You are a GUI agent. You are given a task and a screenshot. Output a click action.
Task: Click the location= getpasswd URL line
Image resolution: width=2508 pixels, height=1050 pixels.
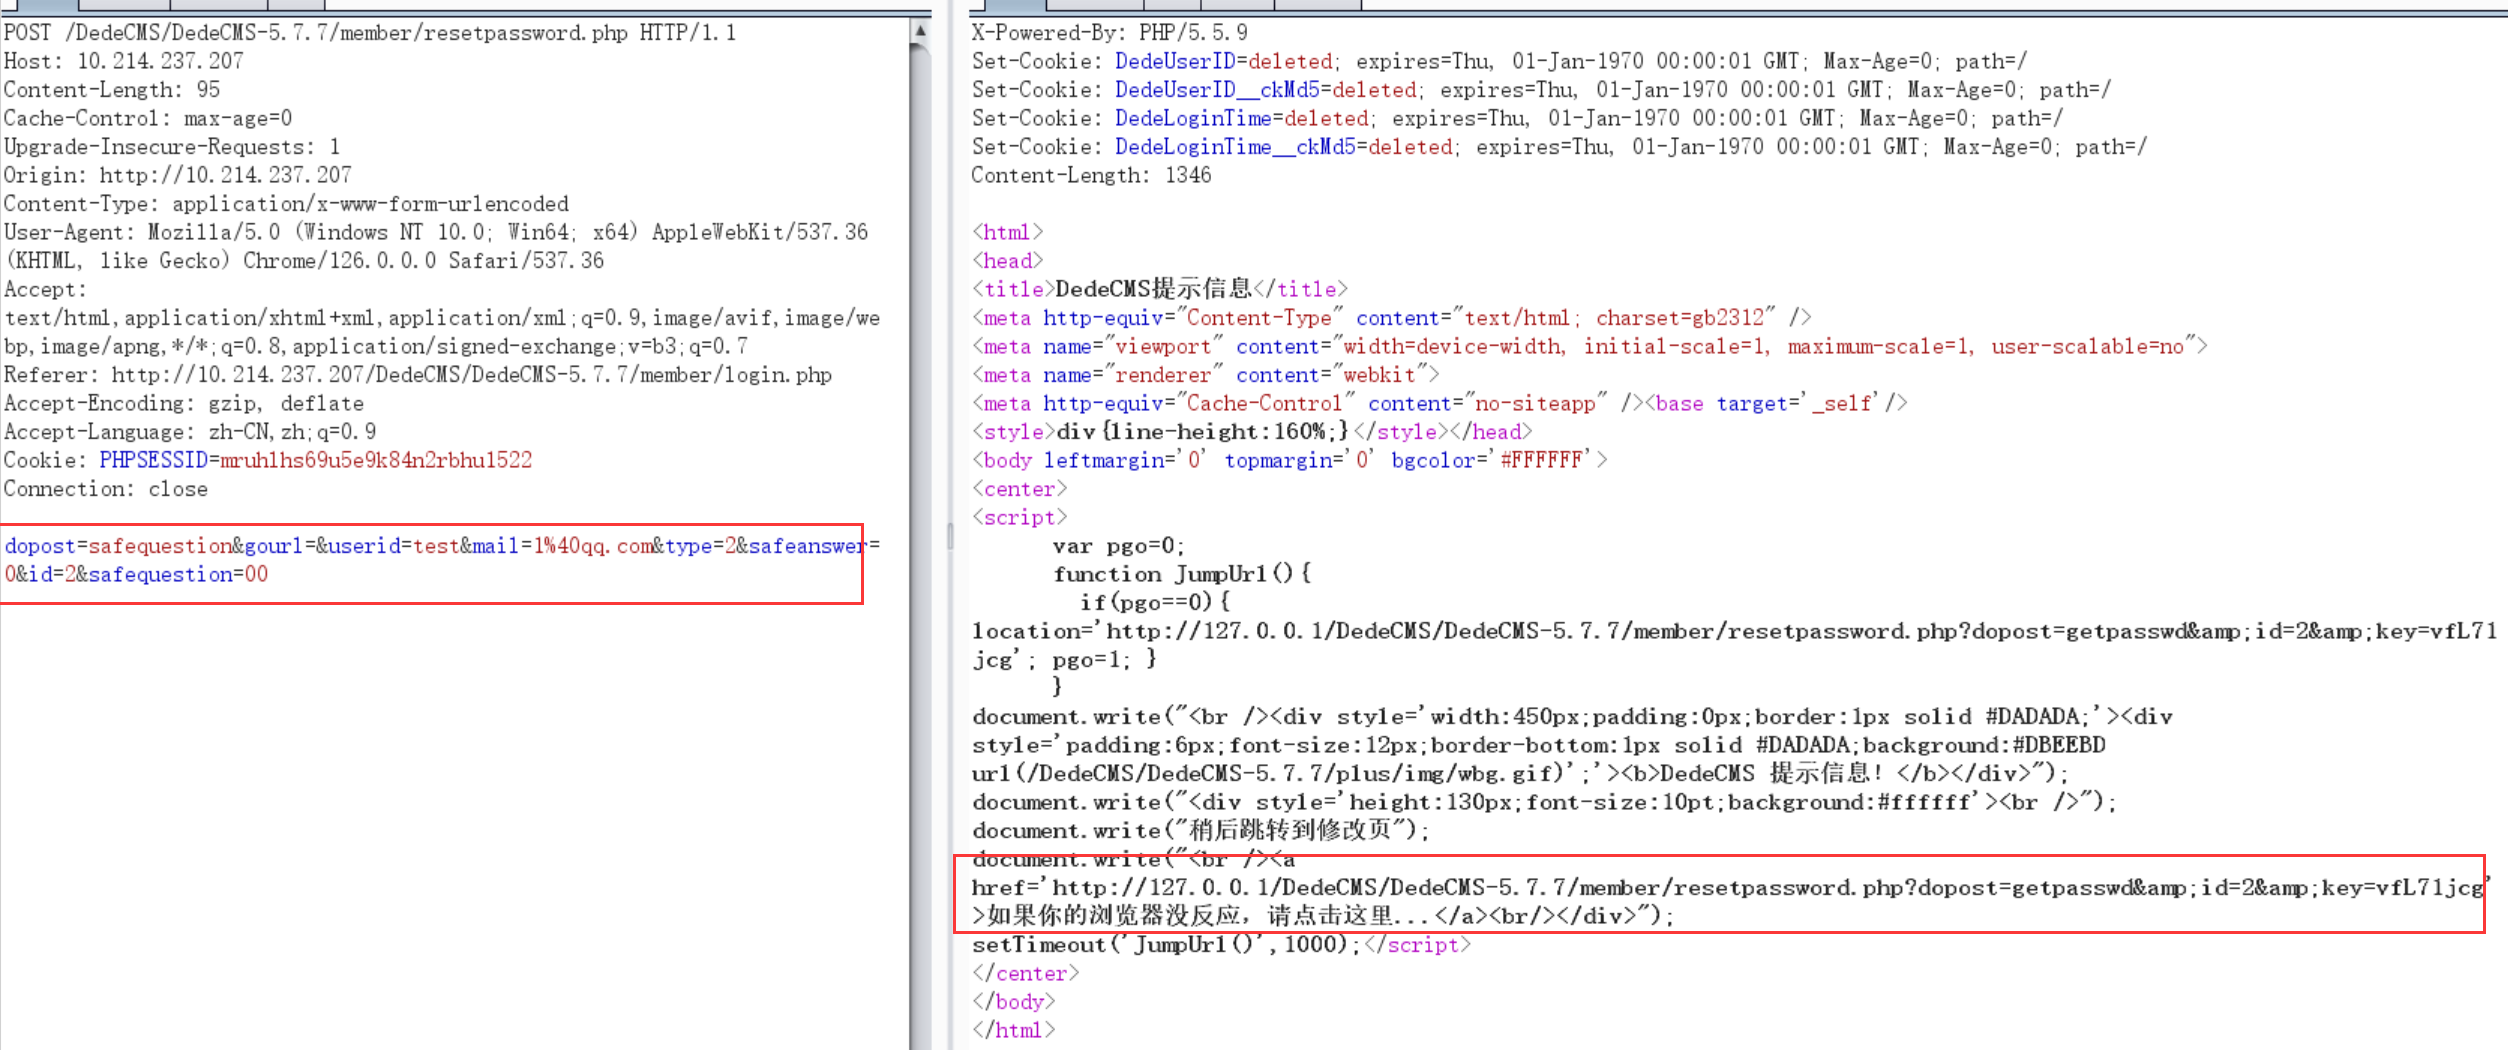[x=1735, y=631]
